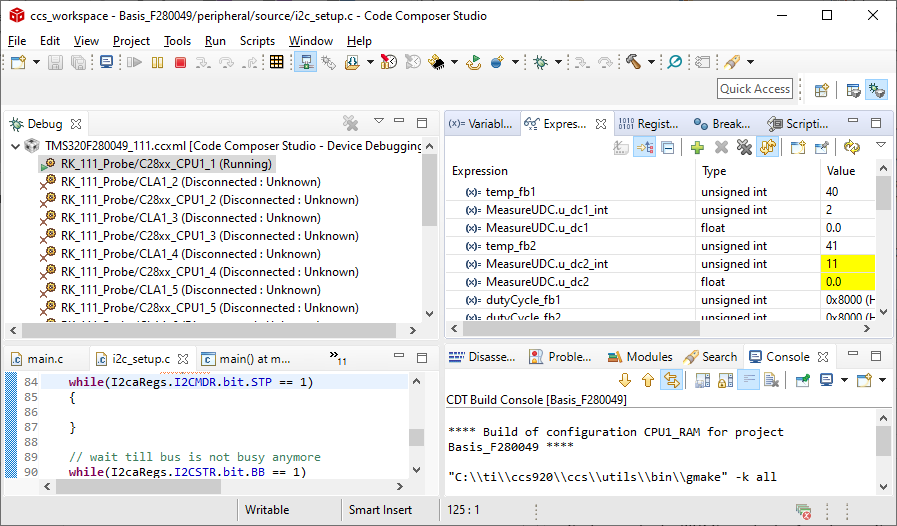Toggle the highlighted connect target toolbar button
This screenshot has width=897, height=526.
pos(305,62)
